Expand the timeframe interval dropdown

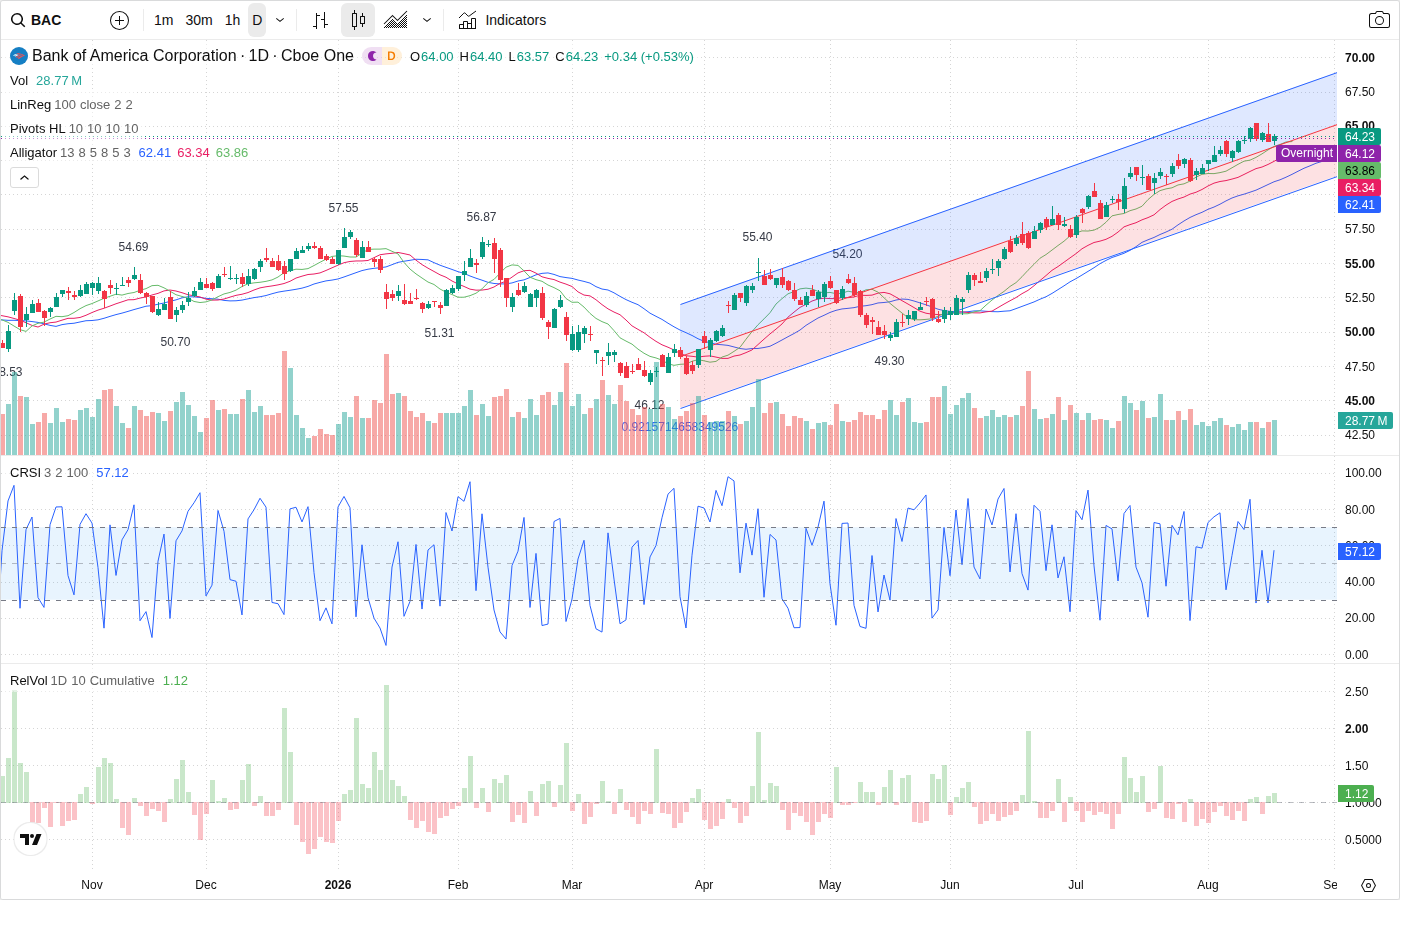[280, 20]
